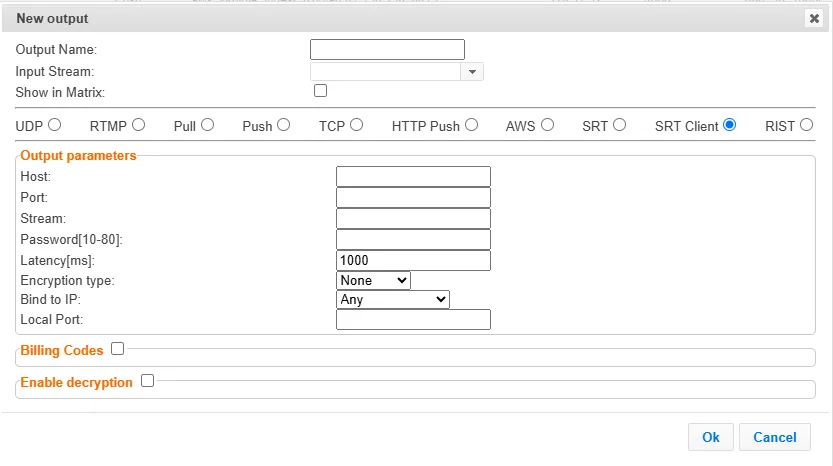
Task: Click the Cancel button
Action: (774, 437)
